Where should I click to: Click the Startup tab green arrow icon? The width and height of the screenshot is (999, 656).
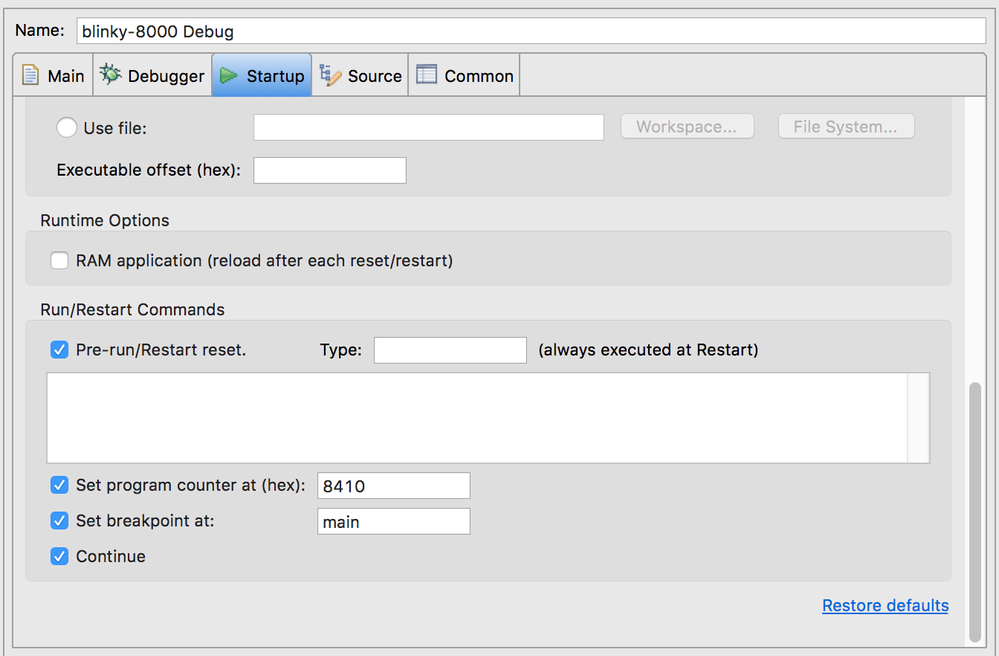tap(229, 76)
